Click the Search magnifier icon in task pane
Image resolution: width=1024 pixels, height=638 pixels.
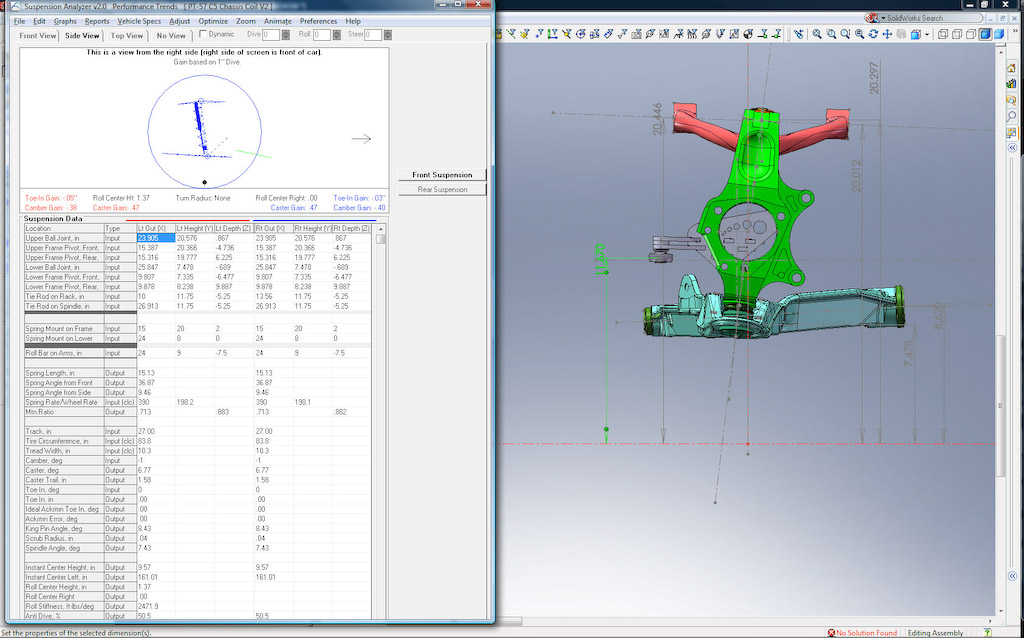pyautogui.click(x=1012, y=116)
